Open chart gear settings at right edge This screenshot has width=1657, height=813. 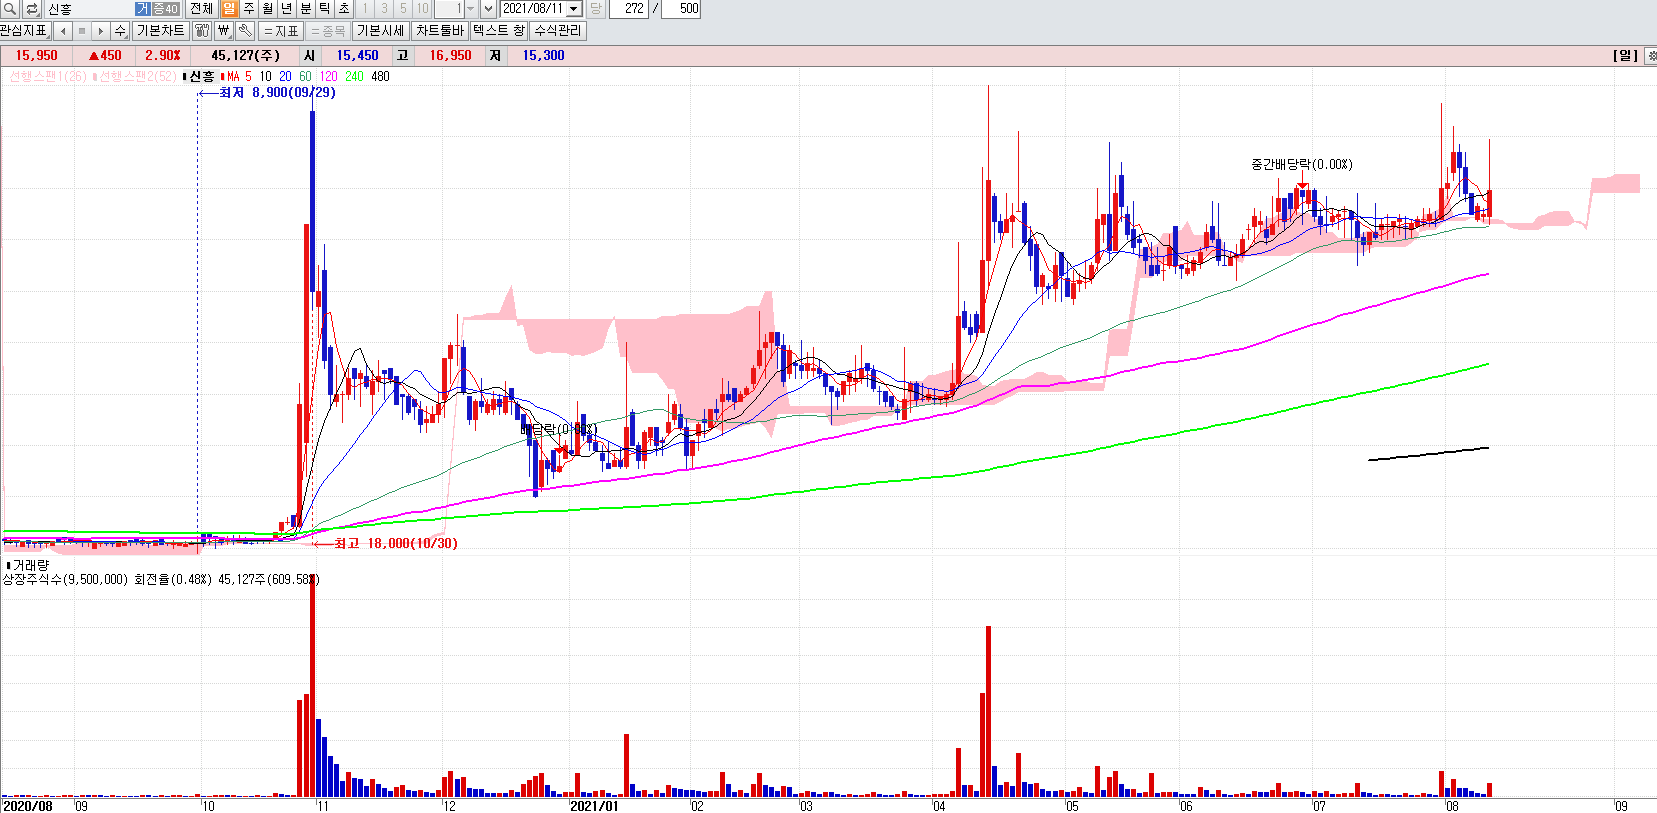point(1650,55)
